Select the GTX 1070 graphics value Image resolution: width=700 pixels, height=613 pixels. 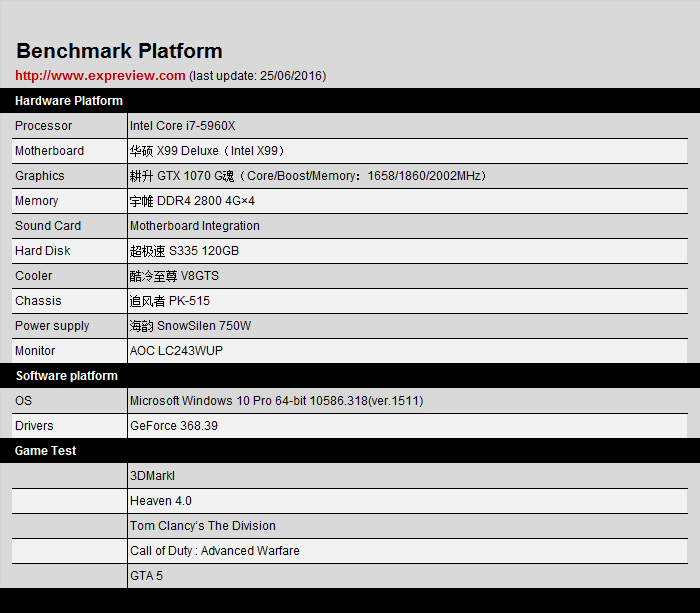pos(308,176)
